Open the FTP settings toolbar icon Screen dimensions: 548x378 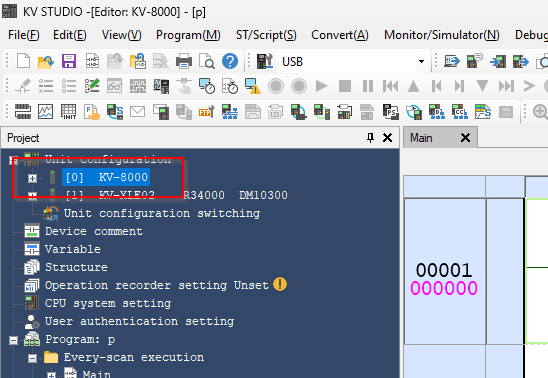click(x=206, y=112)
